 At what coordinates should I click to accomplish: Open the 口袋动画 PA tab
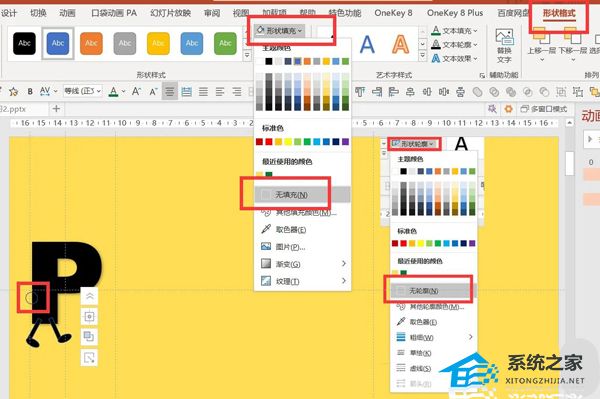pos(114,13)
